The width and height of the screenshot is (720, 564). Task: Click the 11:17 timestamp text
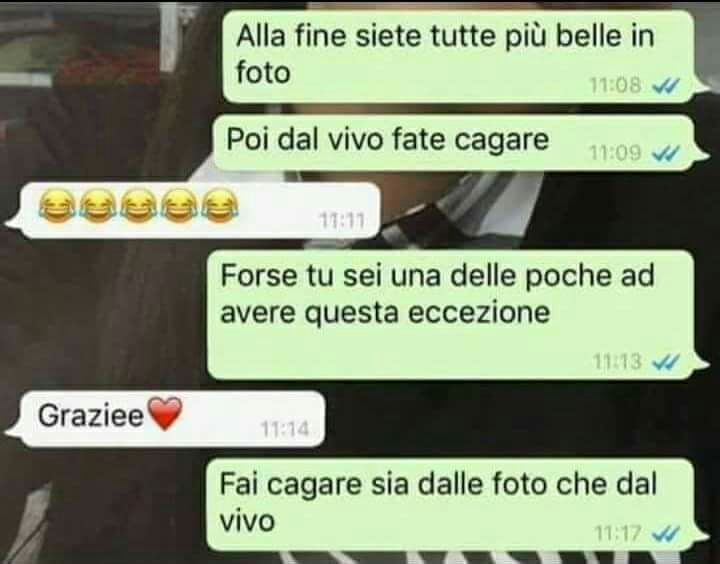coord(618,534)
